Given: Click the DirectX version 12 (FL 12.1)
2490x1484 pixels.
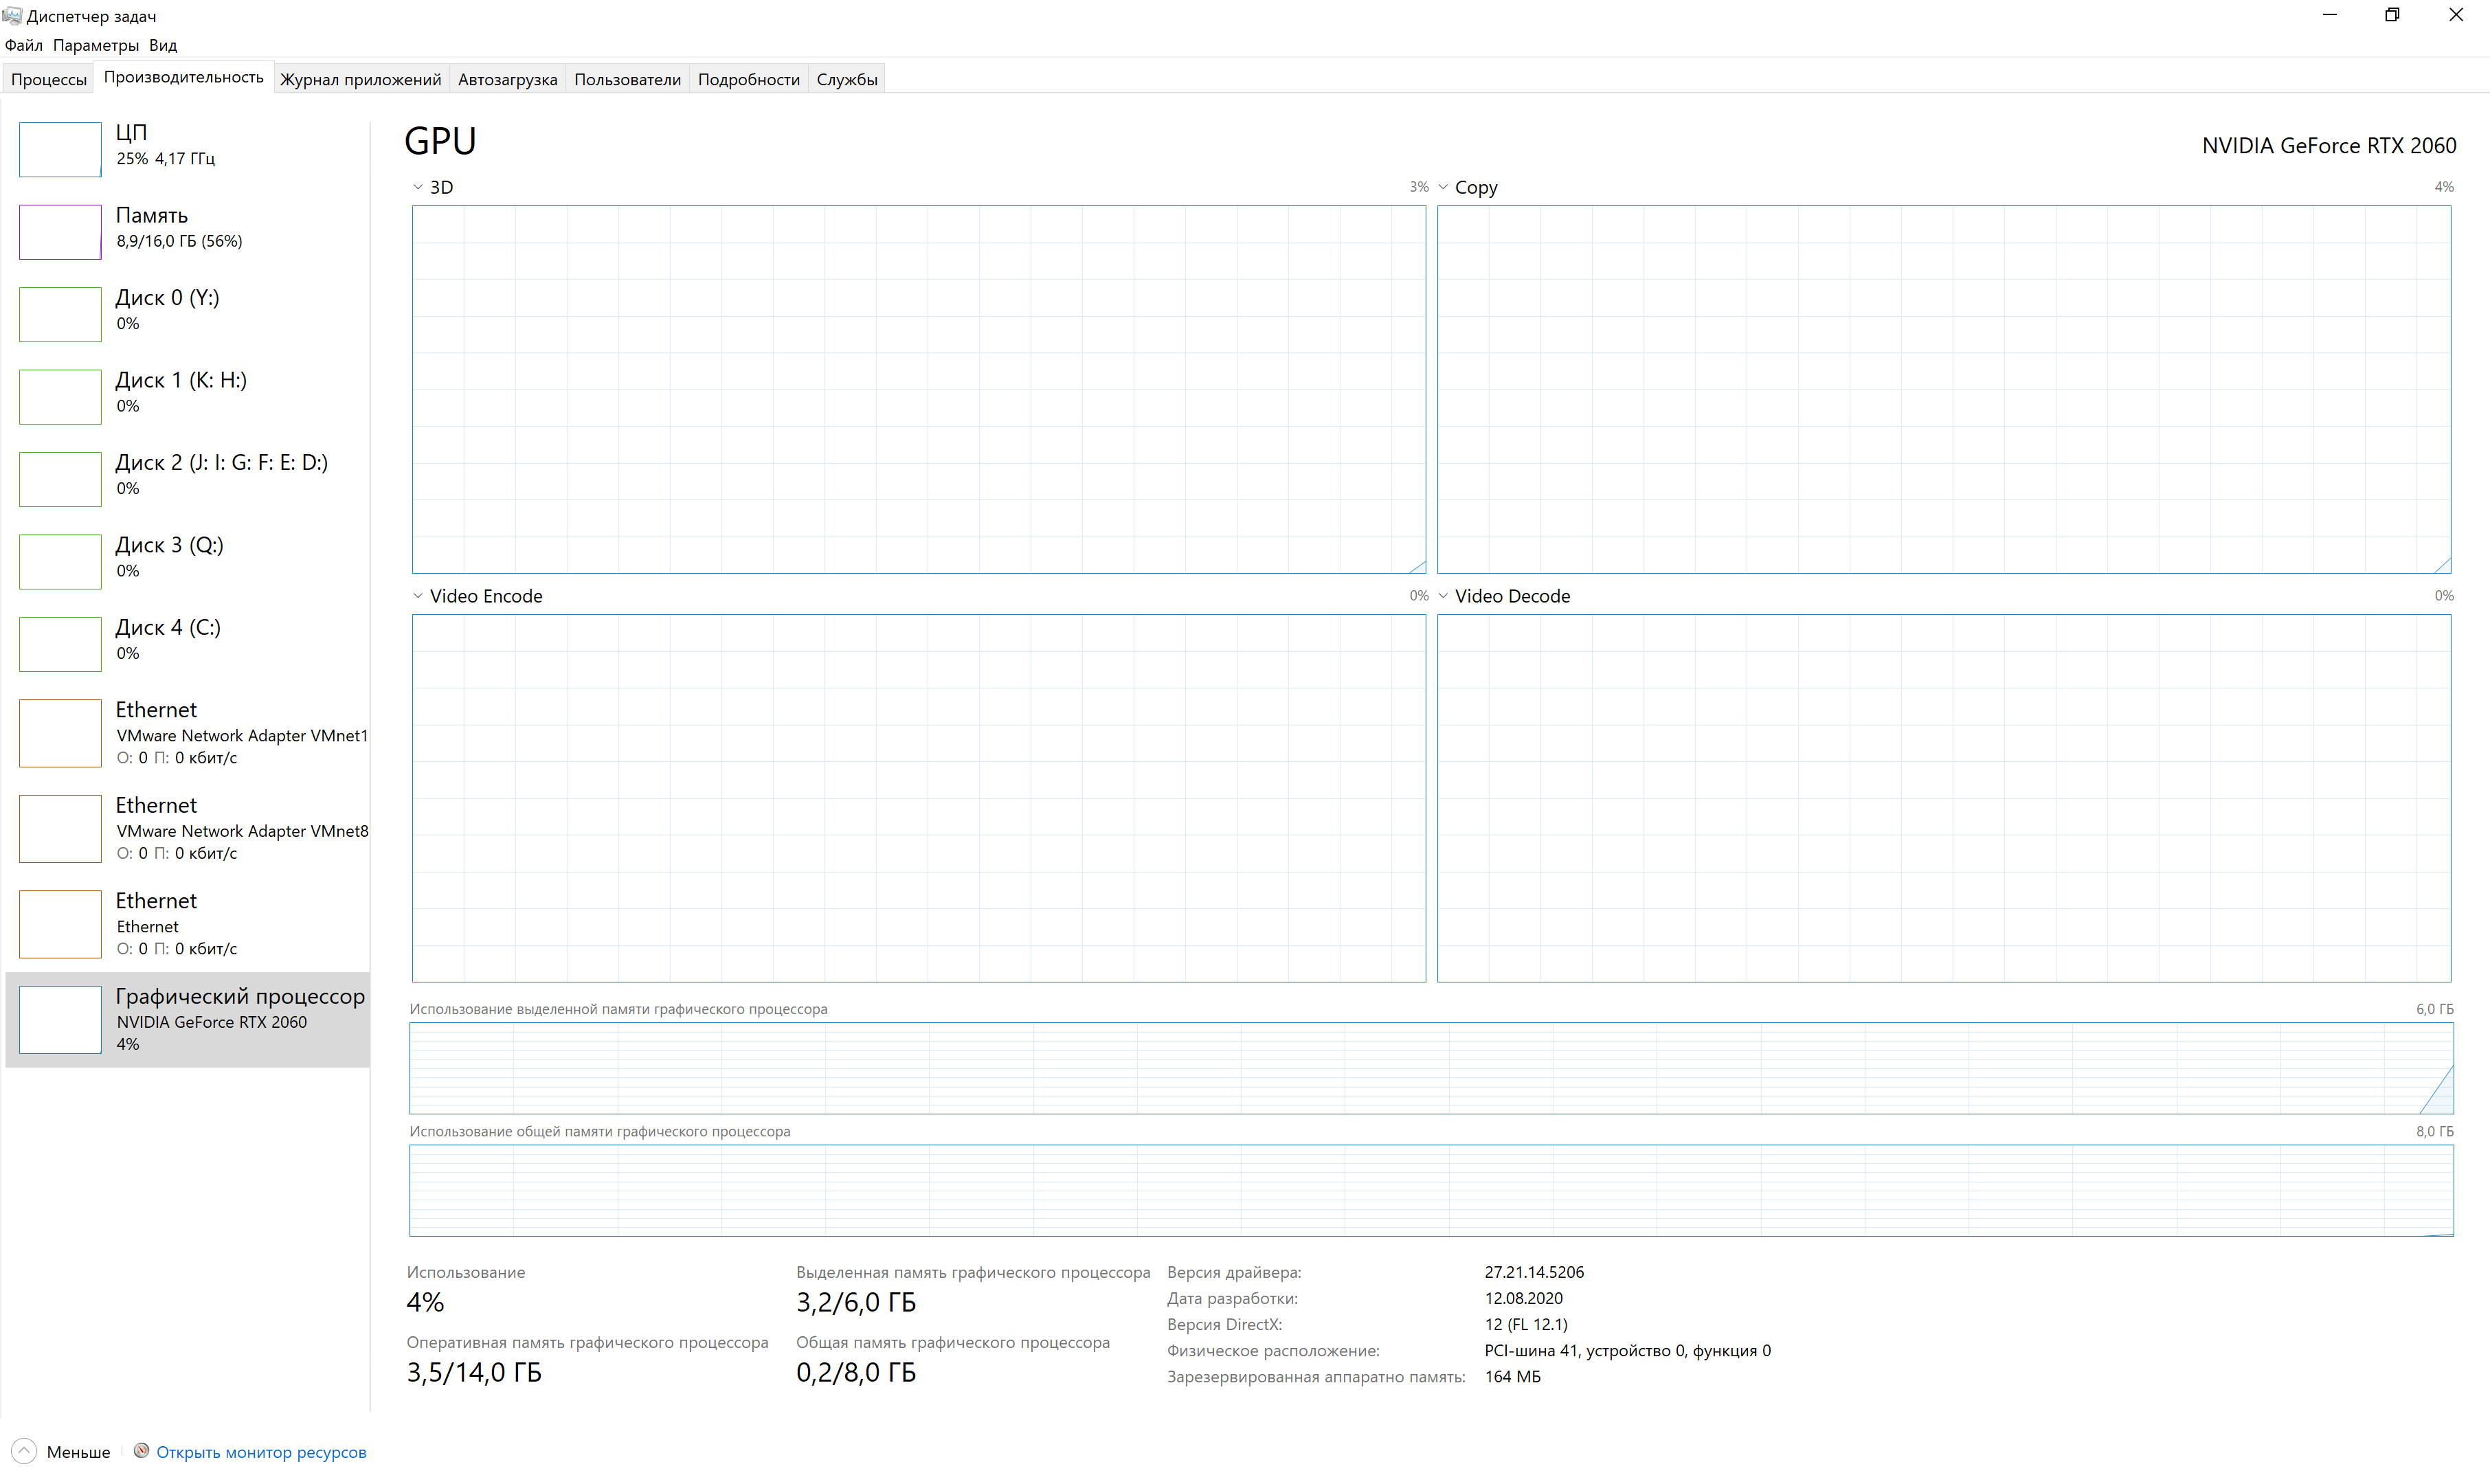Looking at the screenshot, I should pos(1526,1324).
